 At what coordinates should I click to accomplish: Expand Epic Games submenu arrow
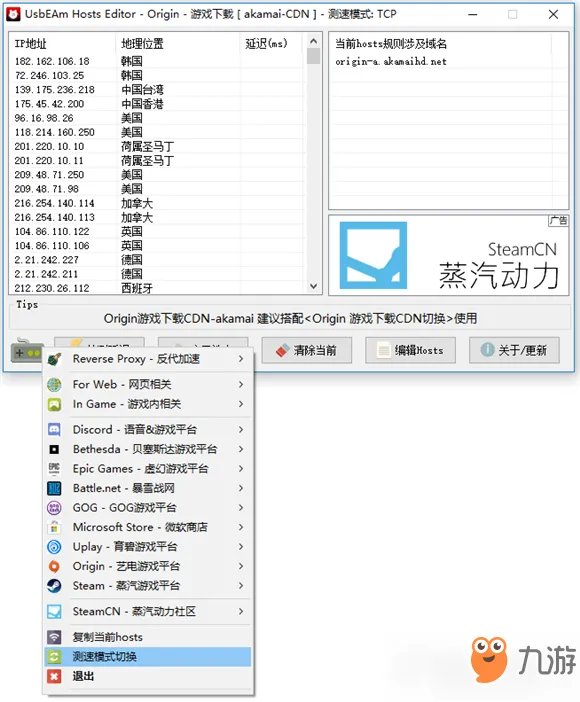tap(241, 469)
